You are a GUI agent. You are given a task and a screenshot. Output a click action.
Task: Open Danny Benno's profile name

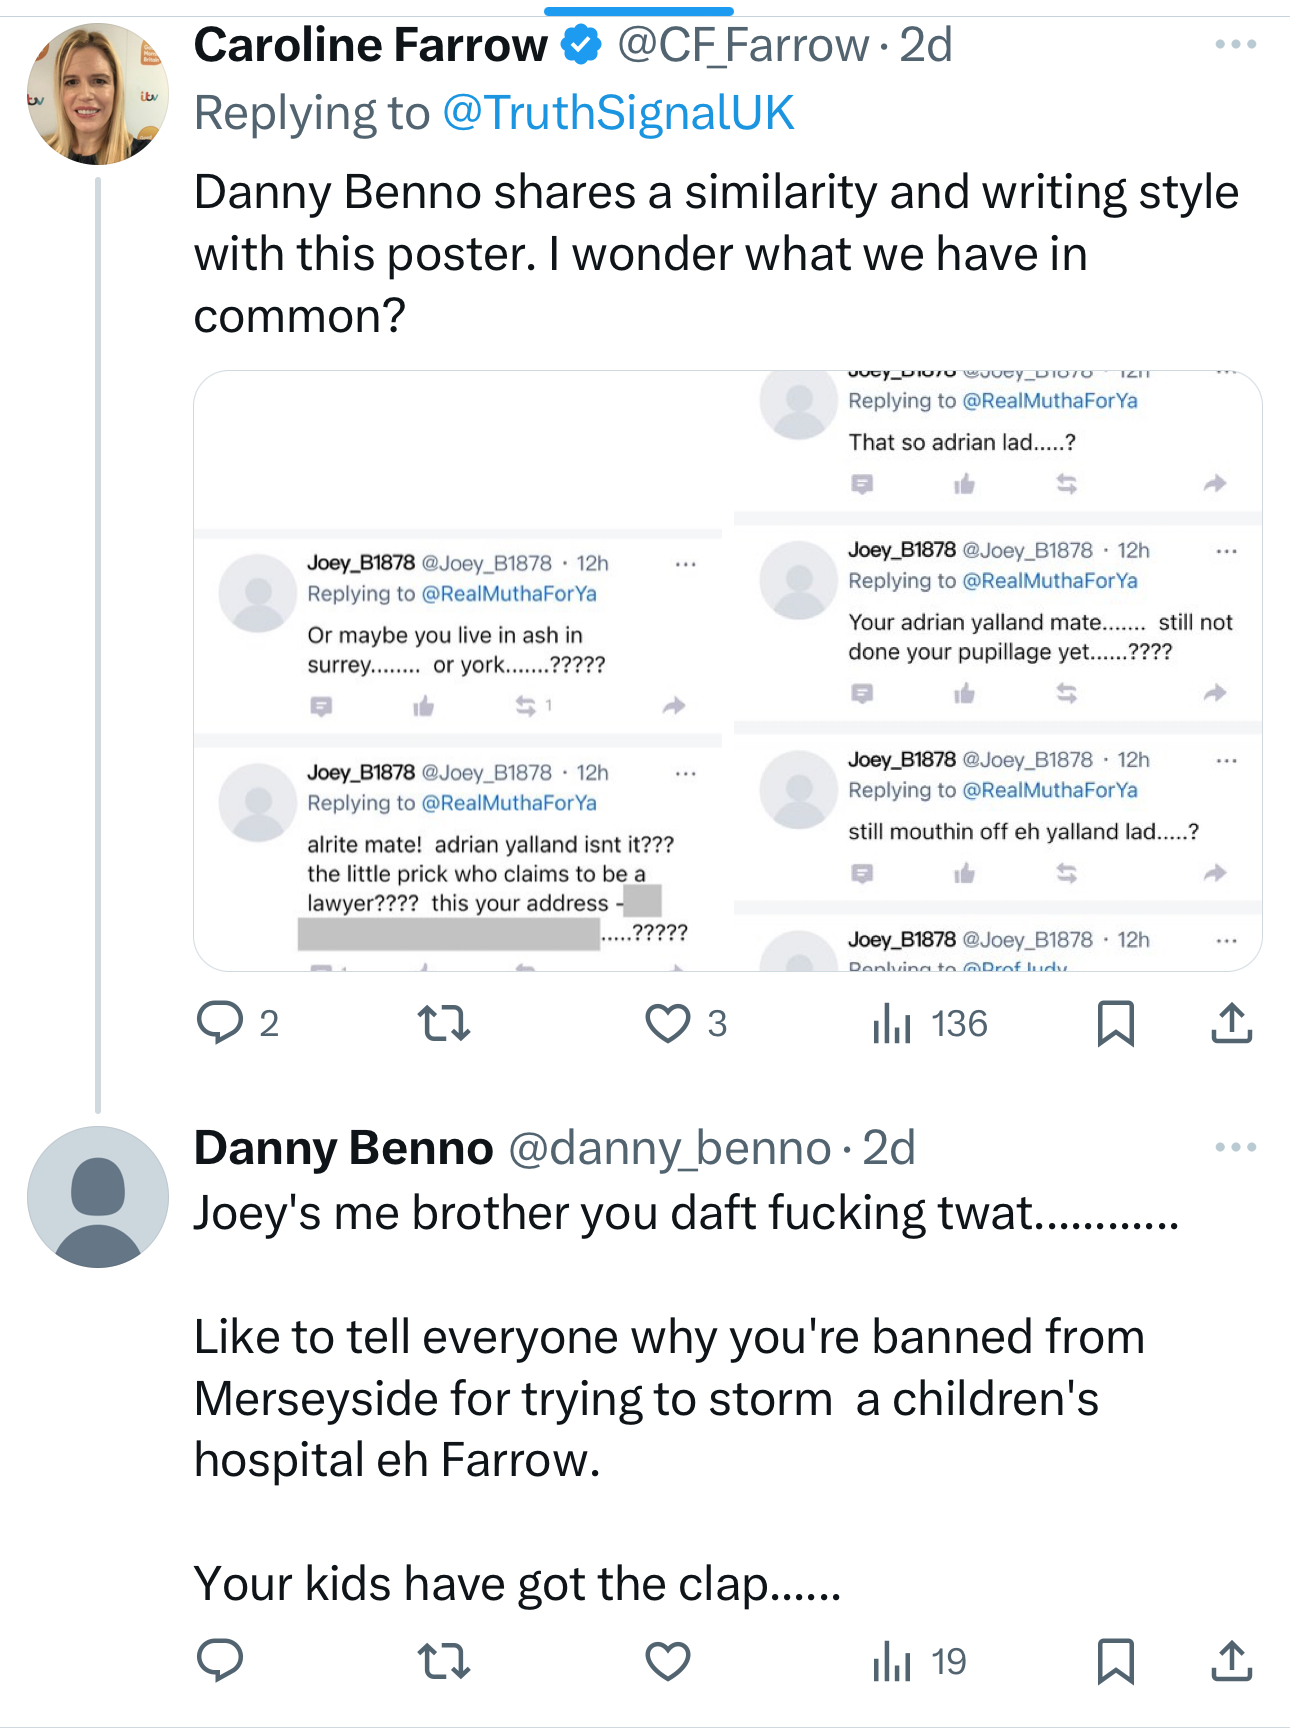(x=343, y=1148)
